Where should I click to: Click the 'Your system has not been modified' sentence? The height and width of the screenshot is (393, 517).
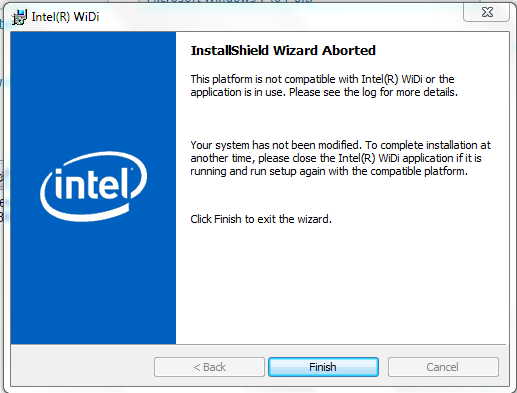(276, 145)
